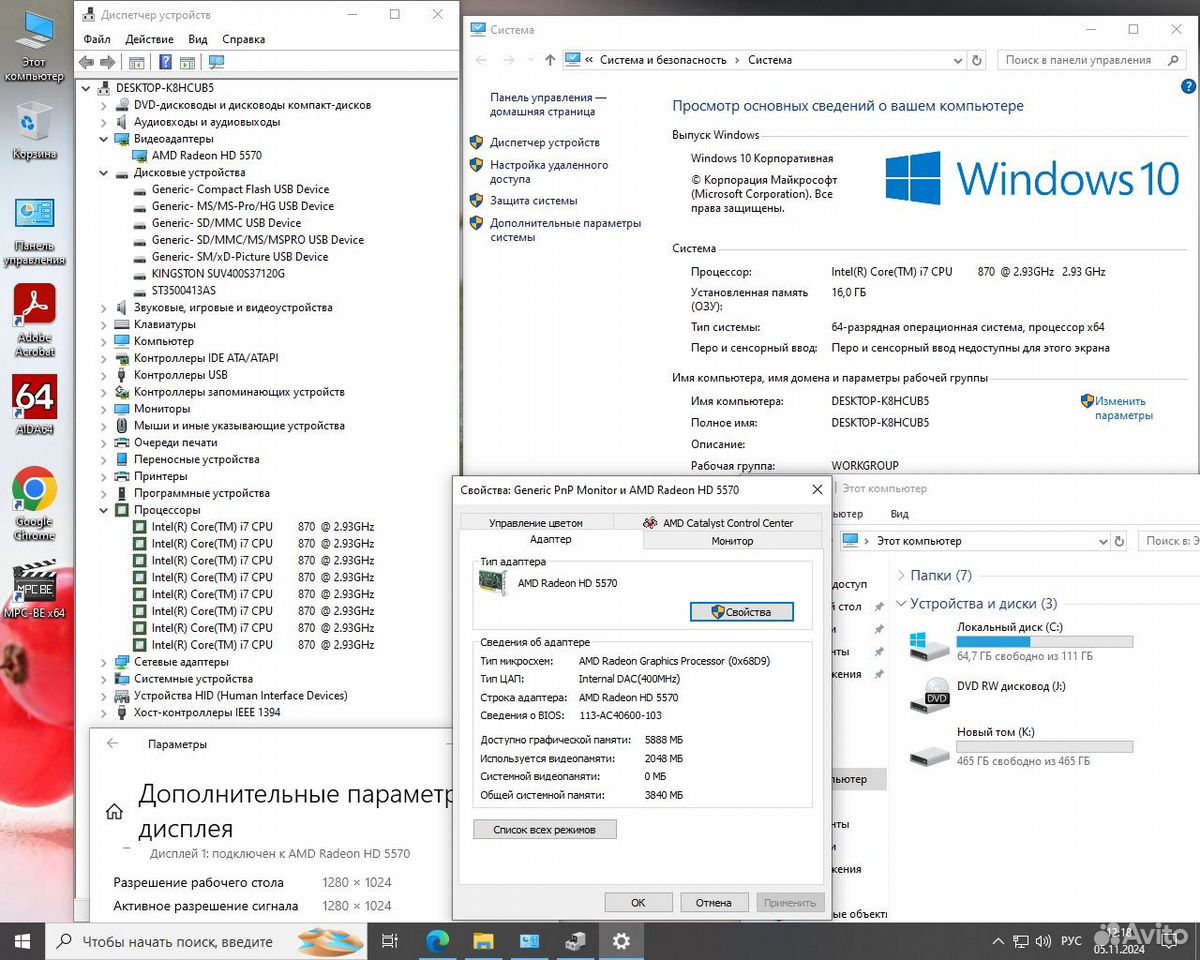Collapse Устройства и диски (3) group
The height and width of the screenshot is (960, 1200).
(901, 604)
